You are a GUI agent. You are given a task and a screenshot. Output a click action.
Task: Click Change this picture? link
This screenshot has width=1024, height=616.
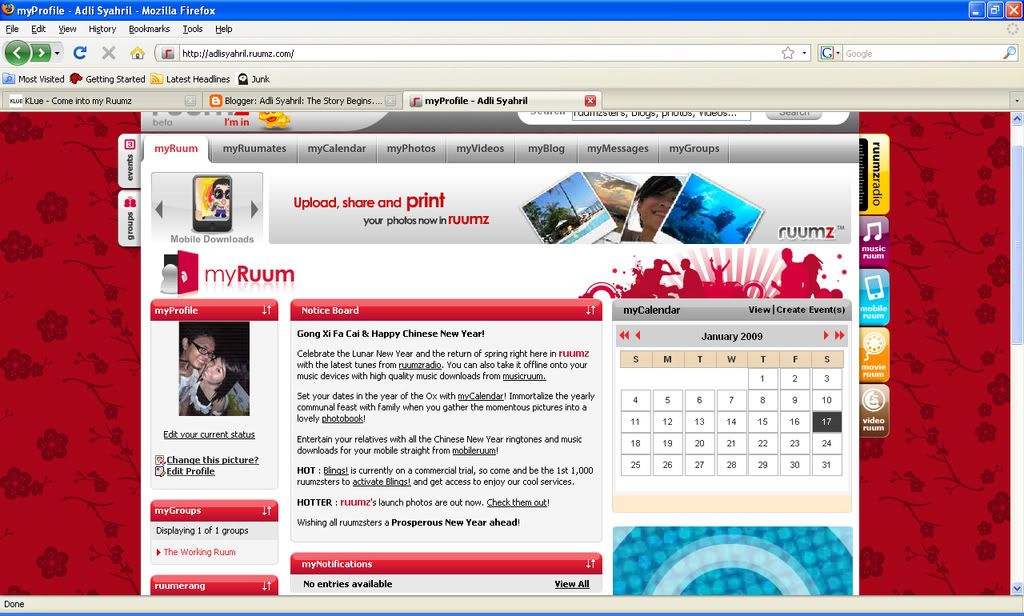(x=212, y=460)
